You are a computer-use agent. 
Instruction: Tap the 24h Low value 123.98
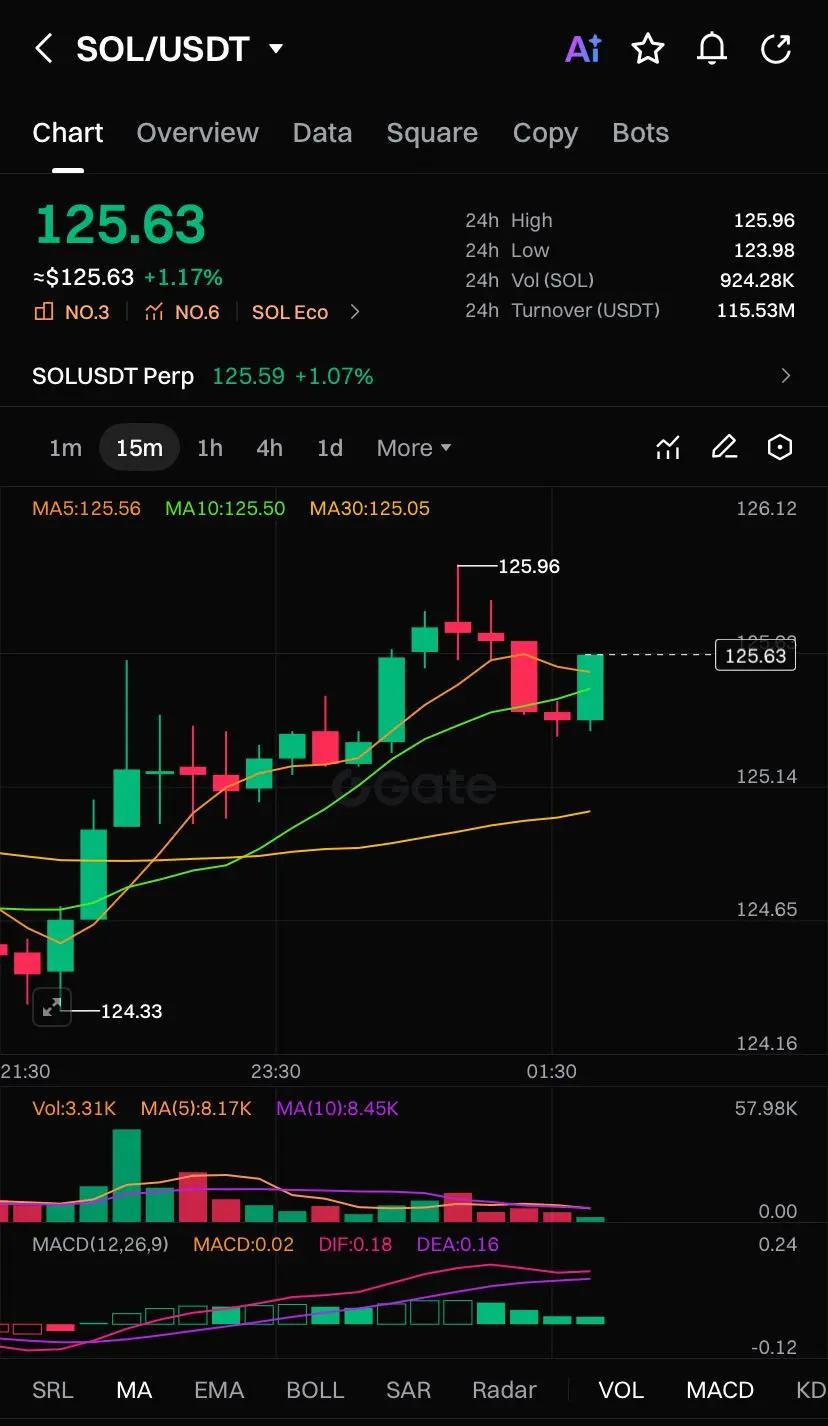pos(764,250)
